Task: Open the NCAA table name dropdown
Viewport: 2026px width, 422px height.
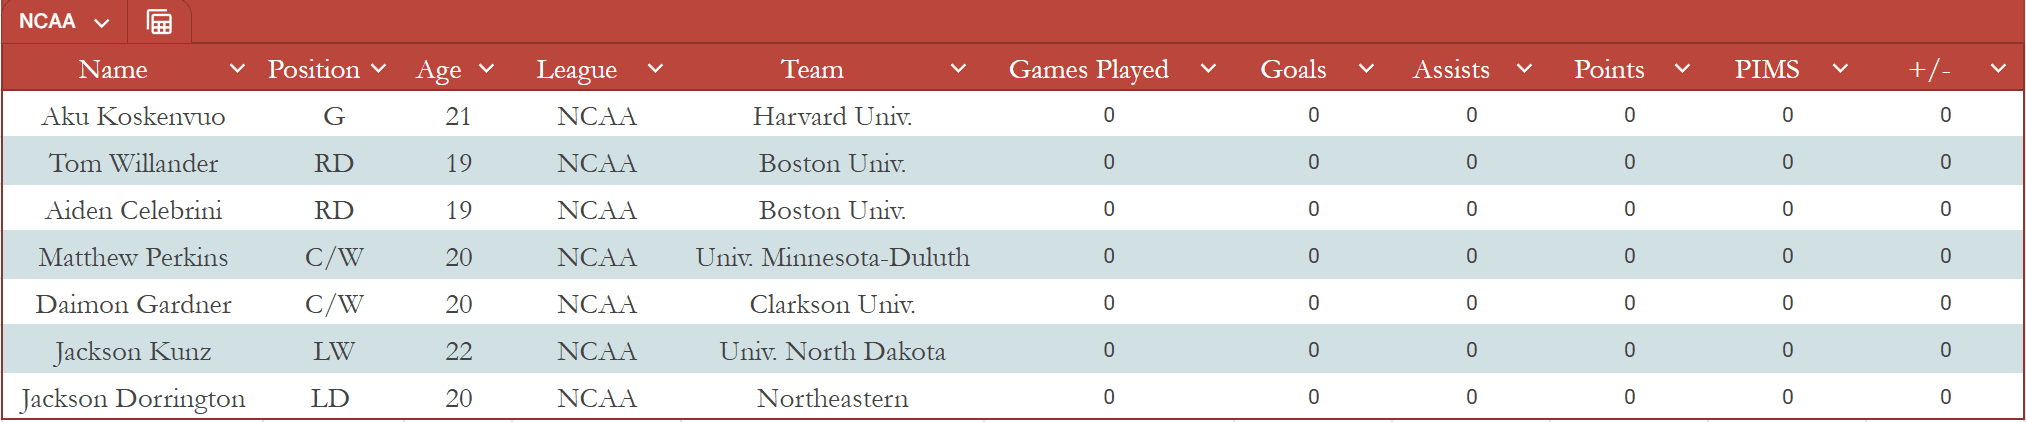Action: pyautogui.click(x=101, y=23)
